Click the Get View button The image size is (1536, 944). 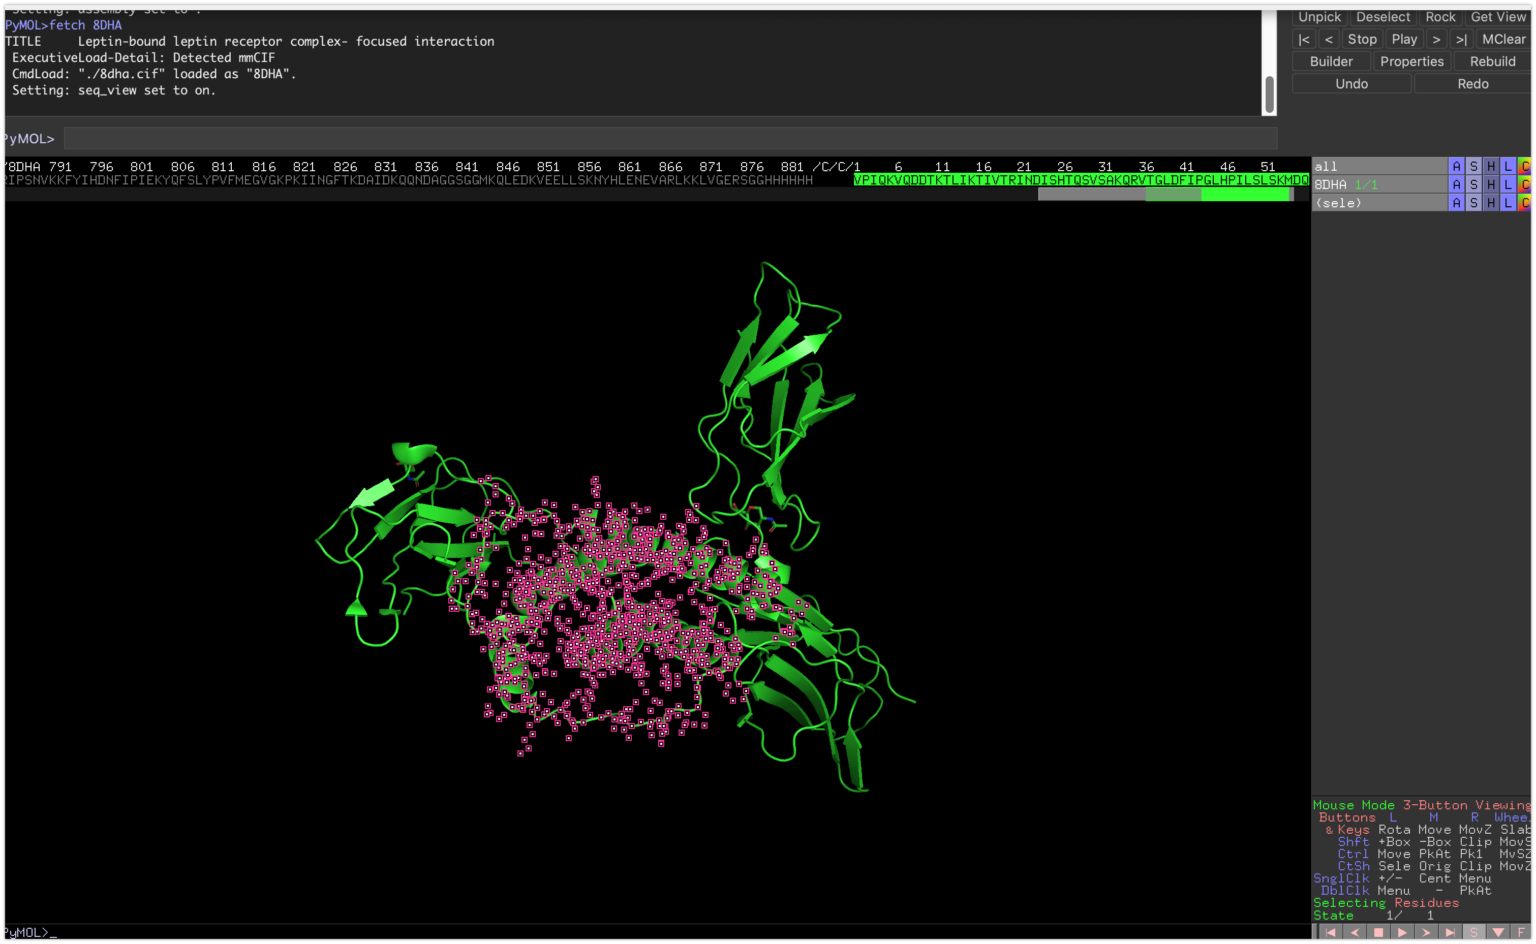pos(1498,17)
